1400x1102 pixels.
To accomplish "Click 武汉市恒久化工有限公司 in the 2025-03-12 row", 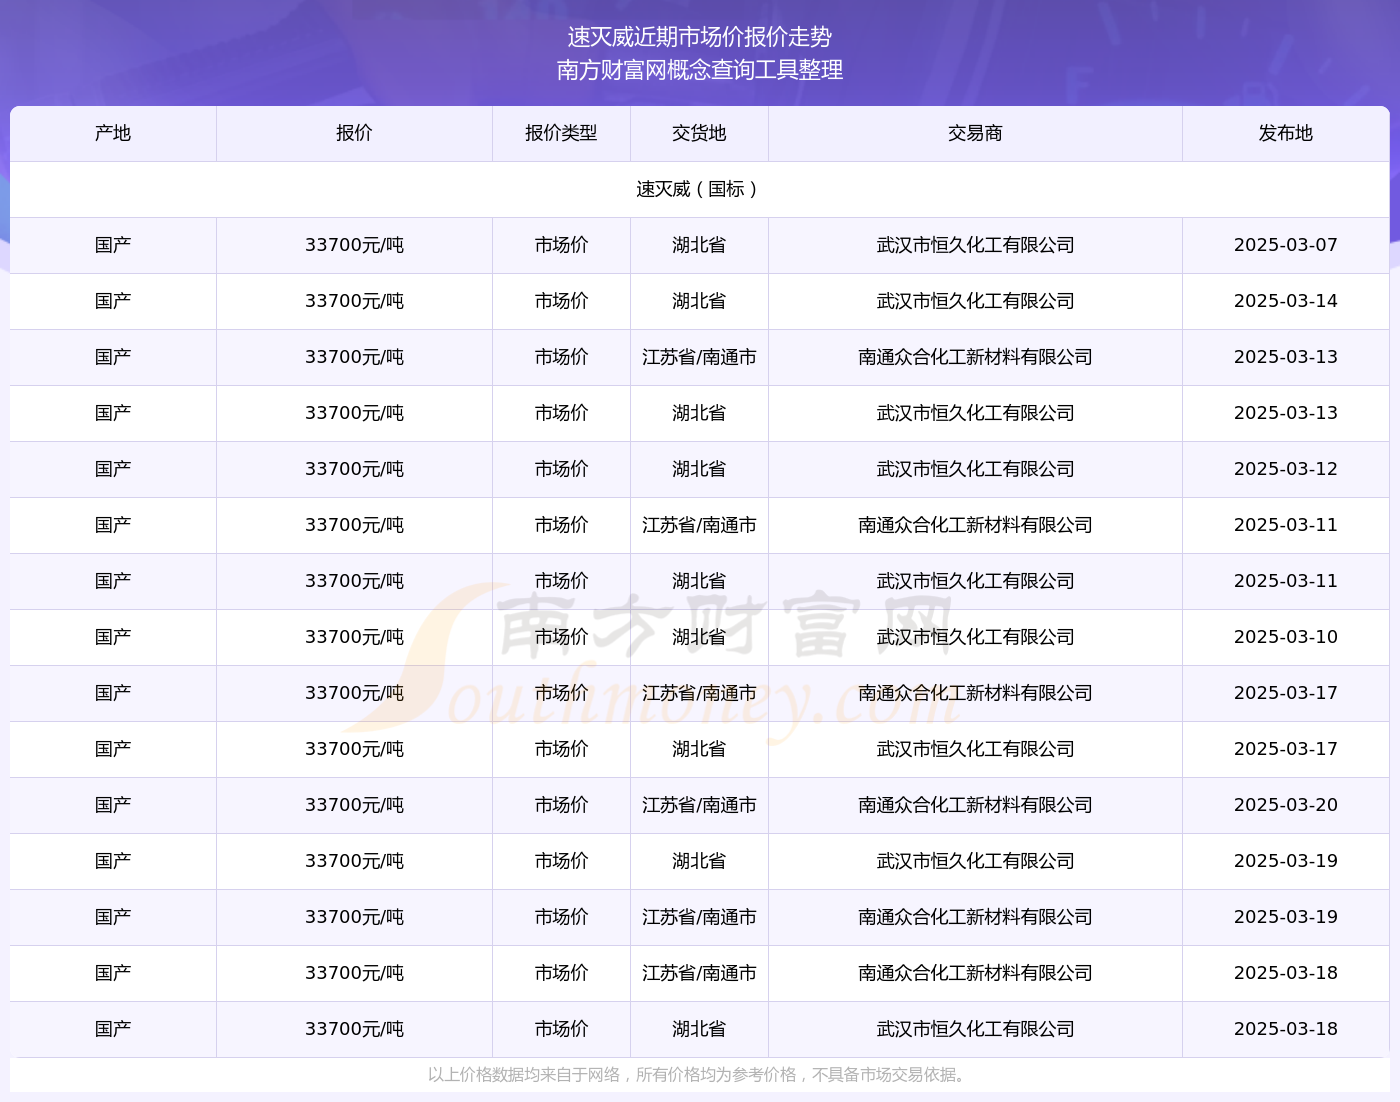I will click(975, 469).
